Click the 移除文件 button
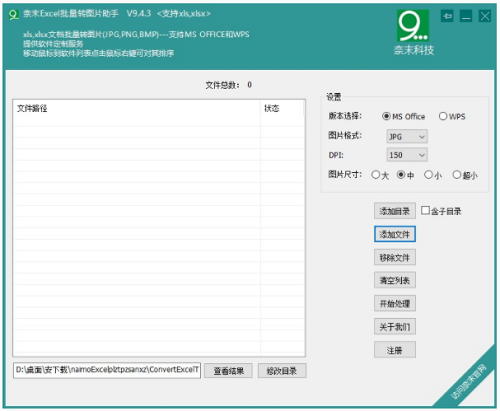The width and height of the screenshot is (500, 411). point(395,257)
